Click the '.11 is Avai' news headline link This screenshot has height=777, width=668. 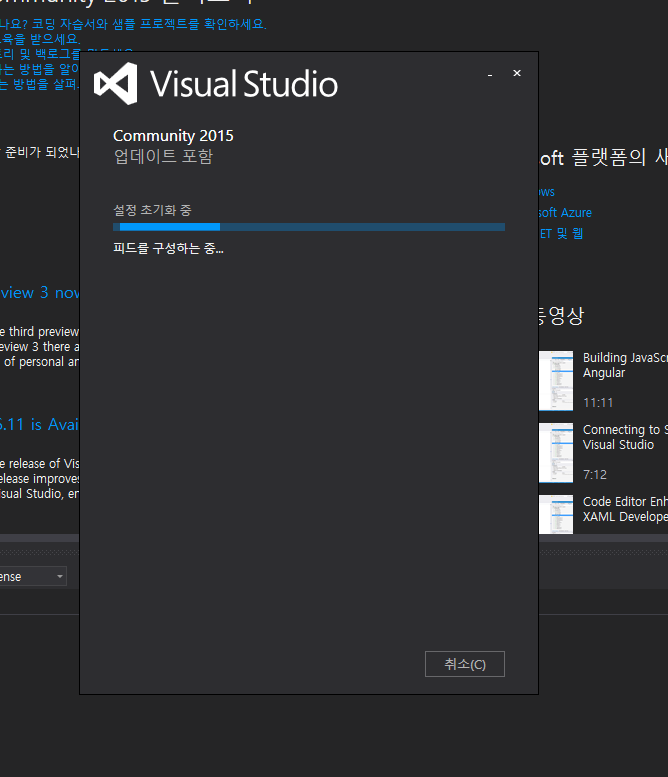pyautogui.click(x=40, y=424)
